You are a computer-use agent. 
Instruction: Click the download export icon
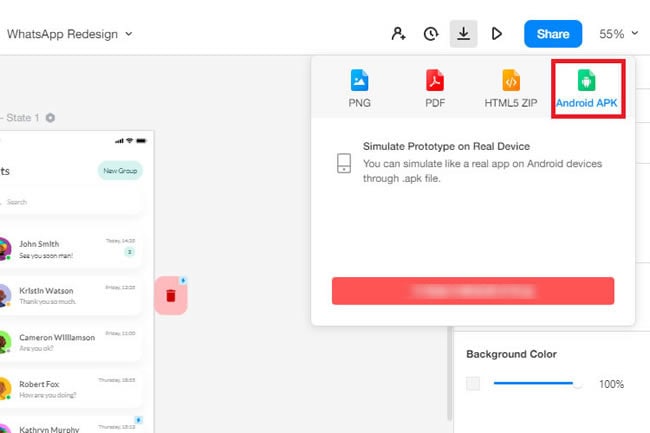click(x=463, y=34)
